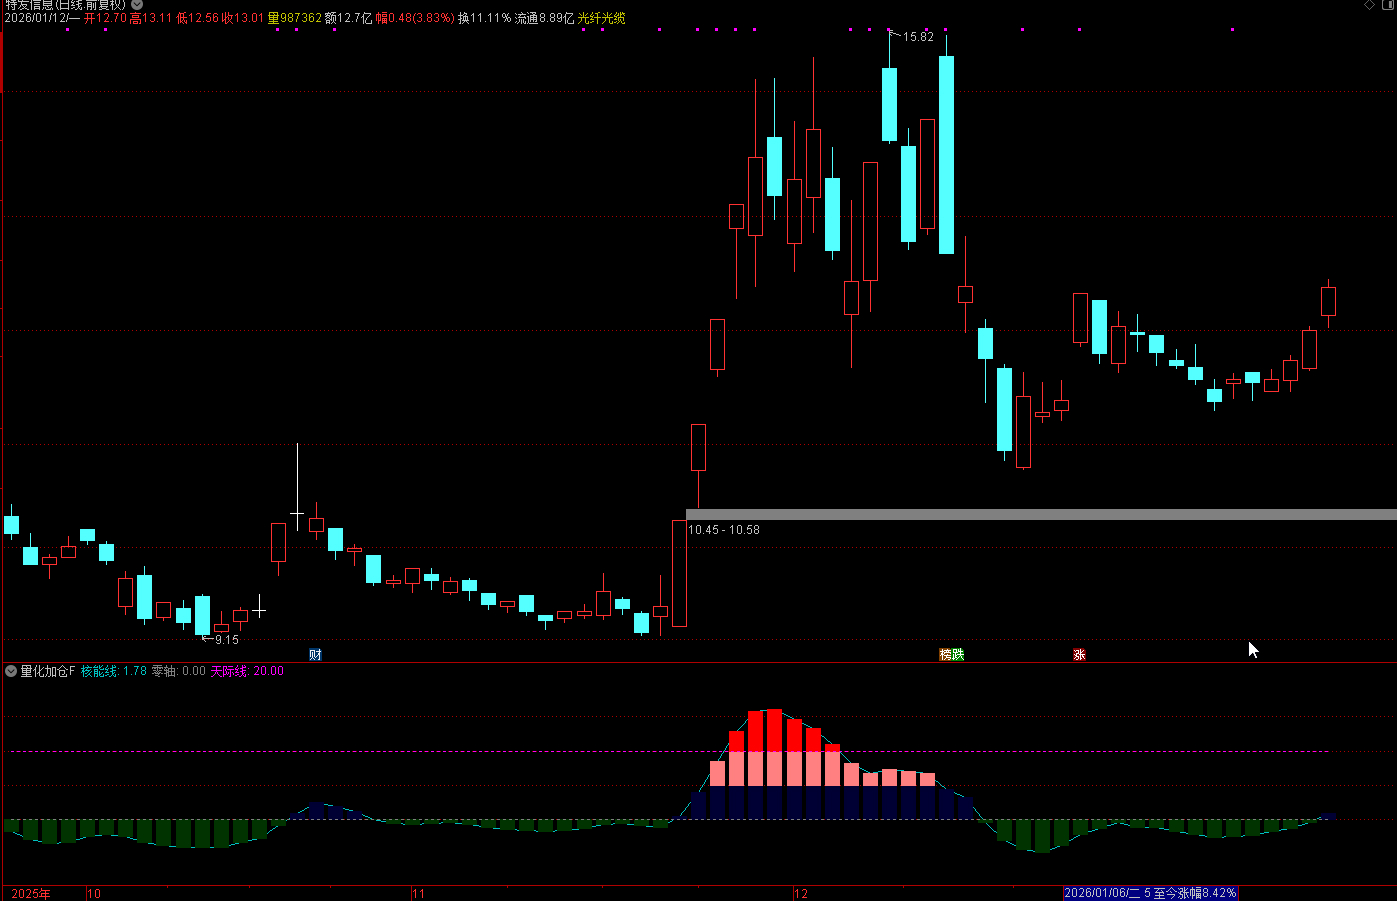Click the 2025年 year label on axis
Image resolution: width=1397 pixels, height=901 pixels.
click(31, 893)
